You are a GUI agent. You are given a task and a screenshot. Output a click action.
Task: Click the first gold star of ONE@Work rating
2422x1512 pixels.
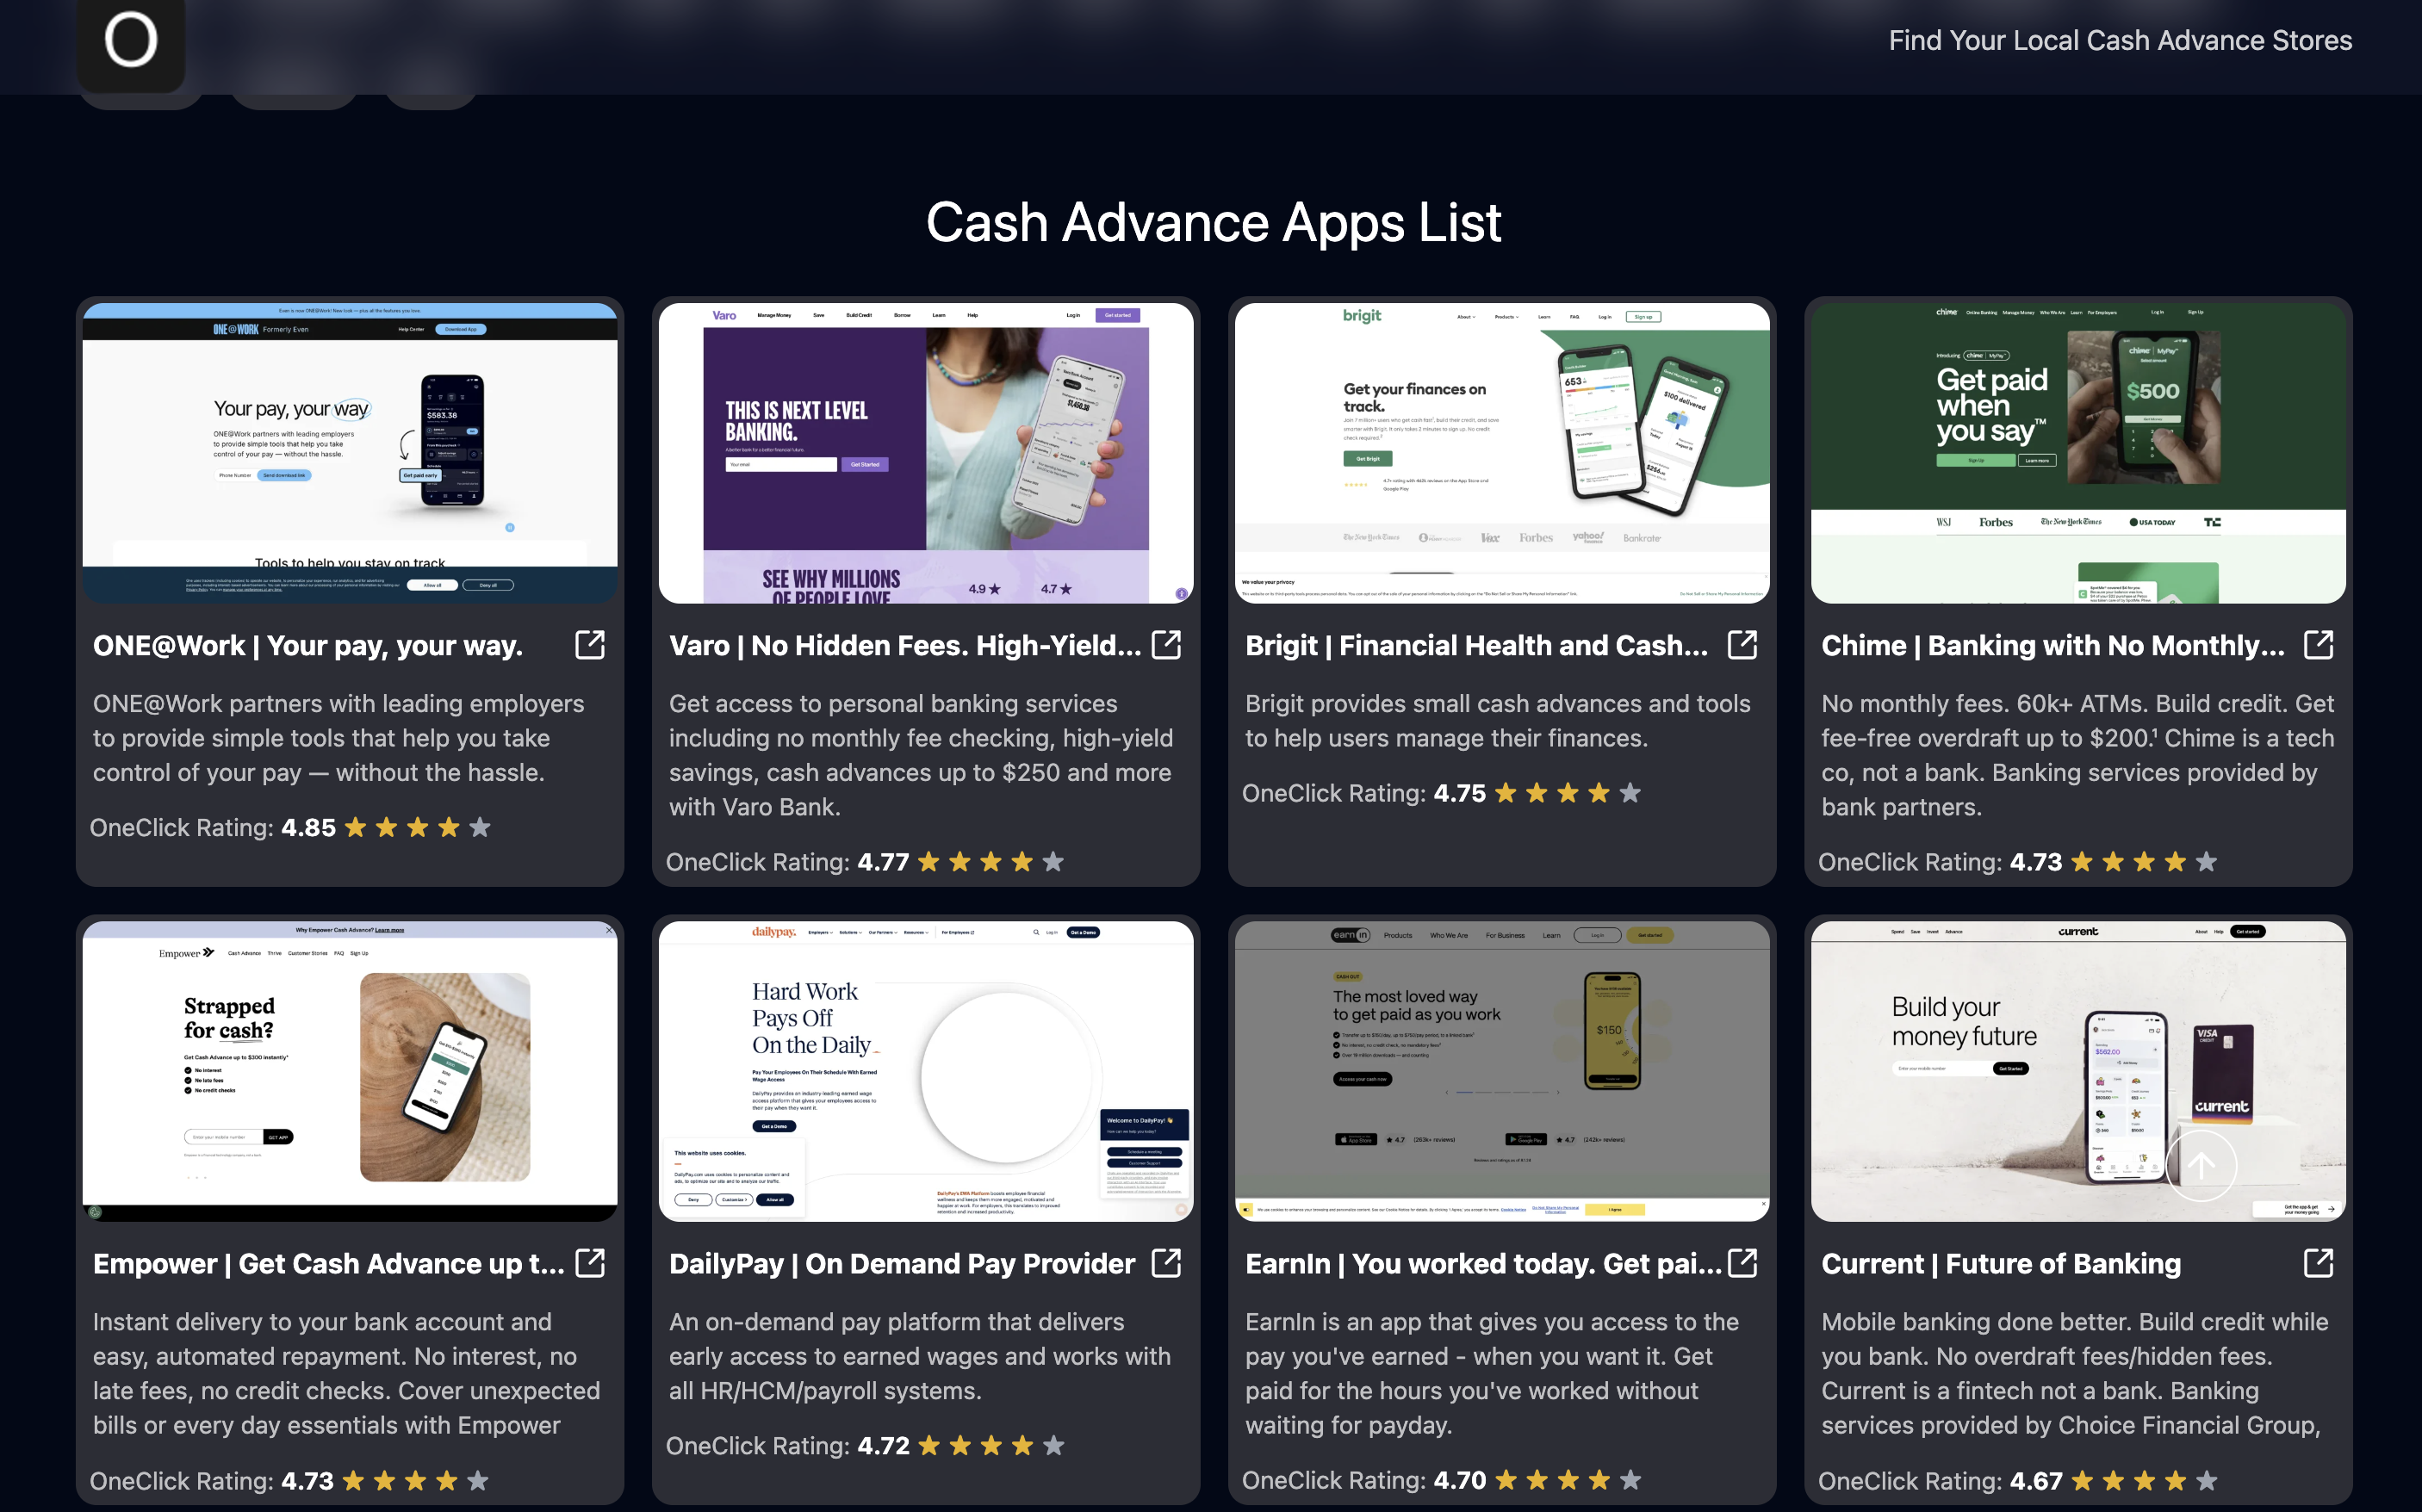[356, 827]
